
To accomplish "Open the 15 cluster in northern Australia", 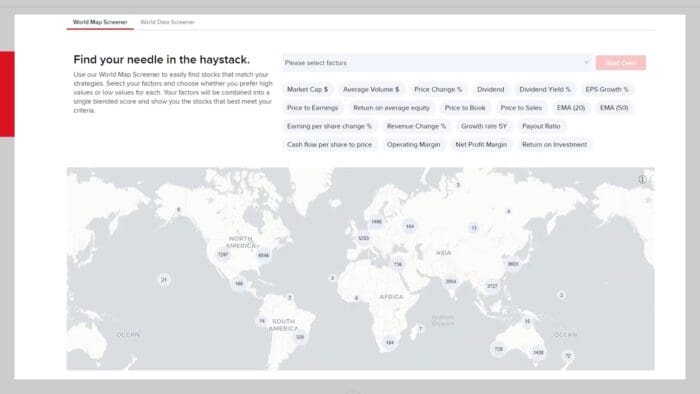I will pyautogui.click(x=527, y=321).
